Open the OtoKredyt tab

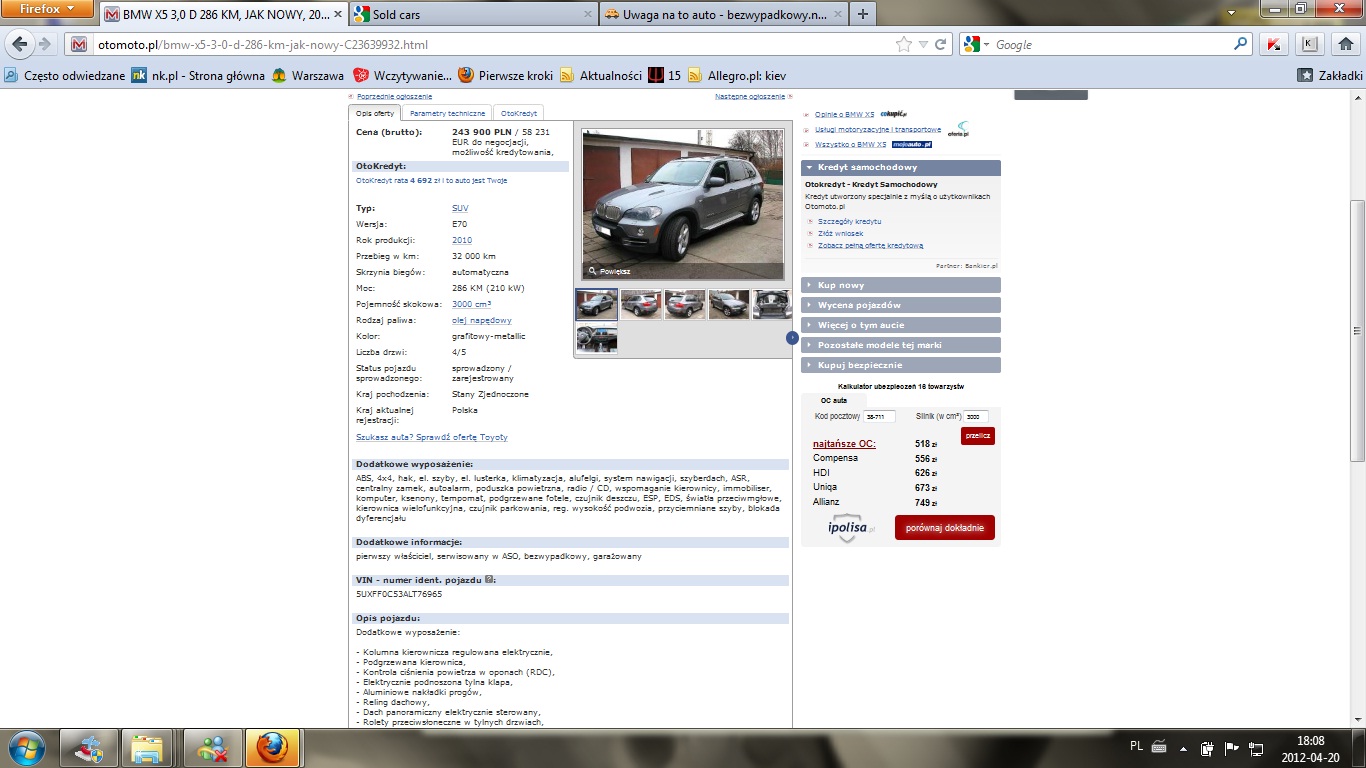(519, 113)
